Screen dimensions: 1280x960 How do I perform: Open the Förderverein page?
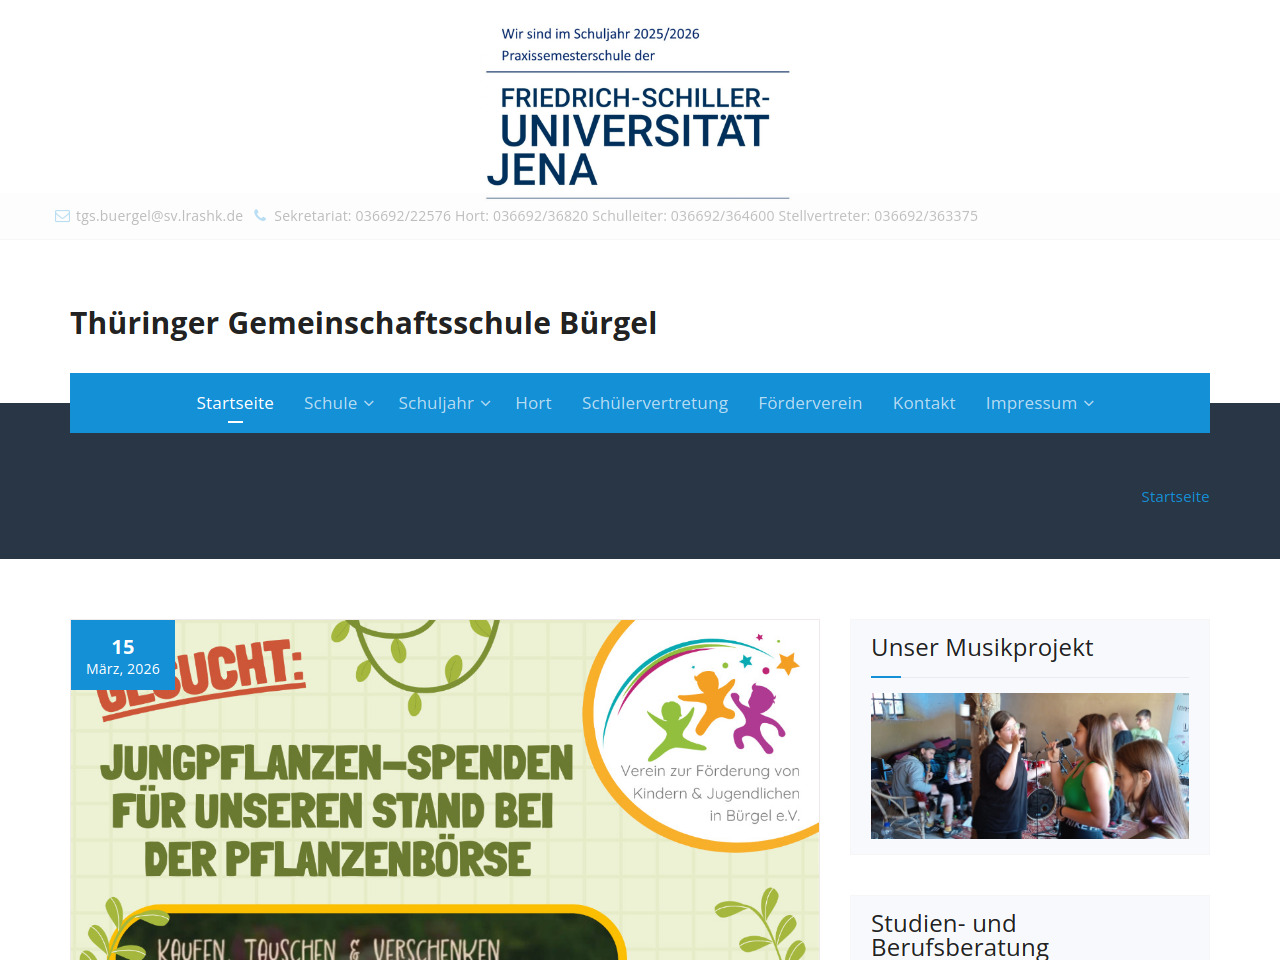[x=810, y=403]
